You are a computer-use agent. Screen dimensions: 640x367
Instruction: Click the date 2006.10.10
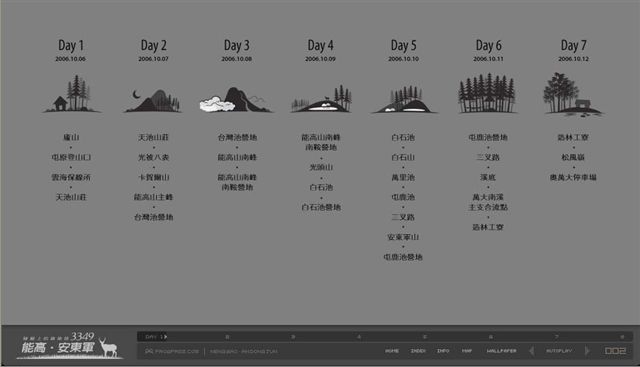click(x=403, y=59)
